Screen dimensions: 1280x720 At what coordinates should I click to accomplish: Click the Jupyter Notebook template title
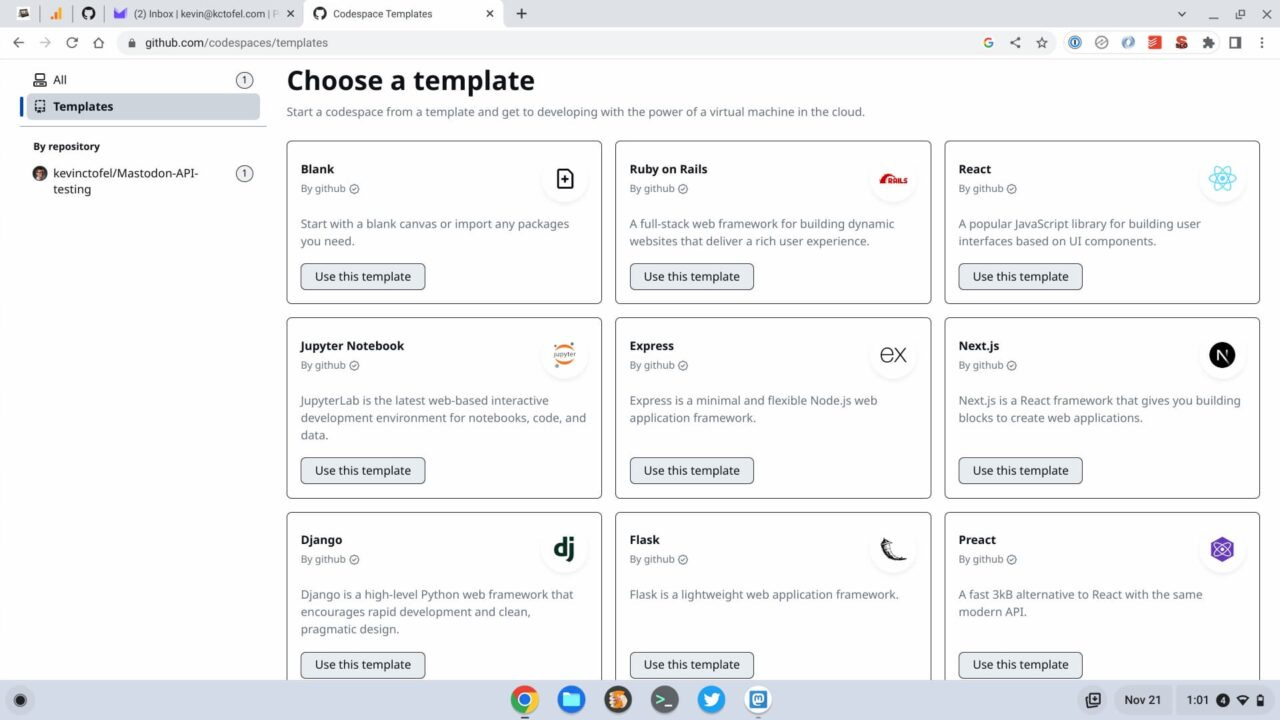tap(352, 346)
